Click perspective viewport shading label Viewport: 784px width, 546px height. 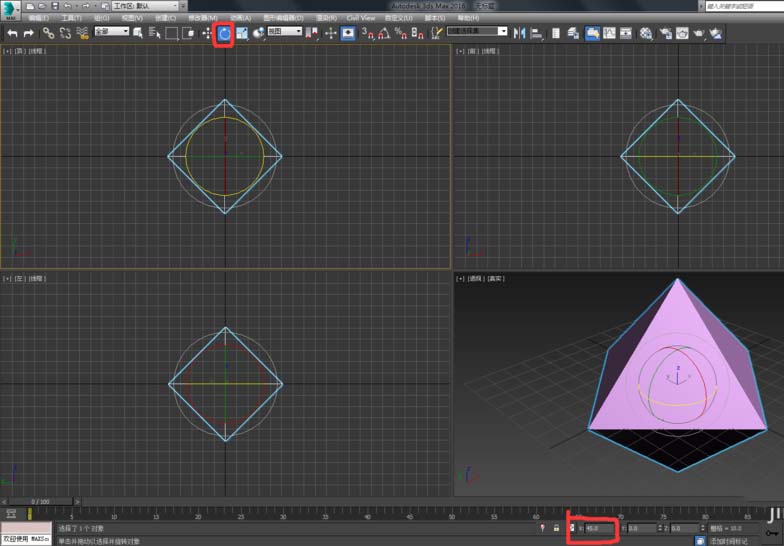tap(496, 278)
